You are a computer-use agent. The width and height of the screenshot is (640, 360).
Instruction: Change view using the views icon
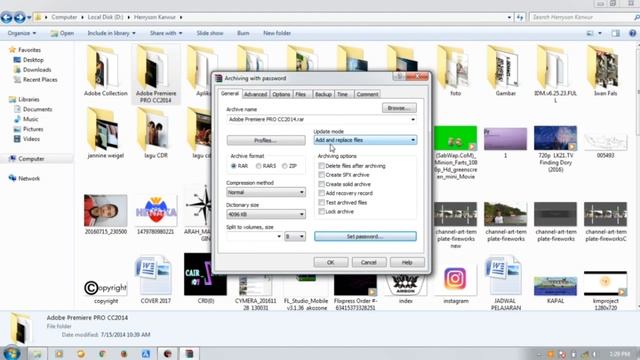590,33
